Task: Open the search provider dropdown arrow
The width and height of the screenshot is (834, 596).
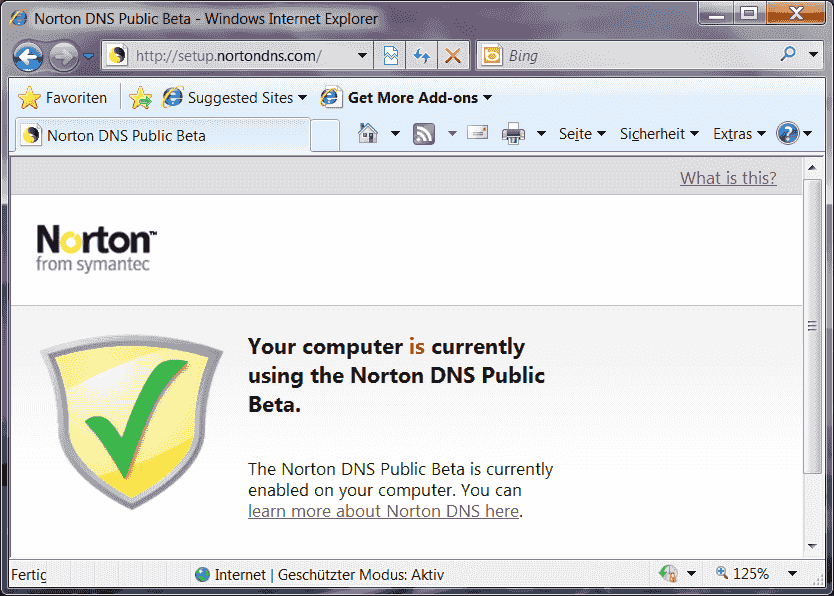Action: coord(813,54)
